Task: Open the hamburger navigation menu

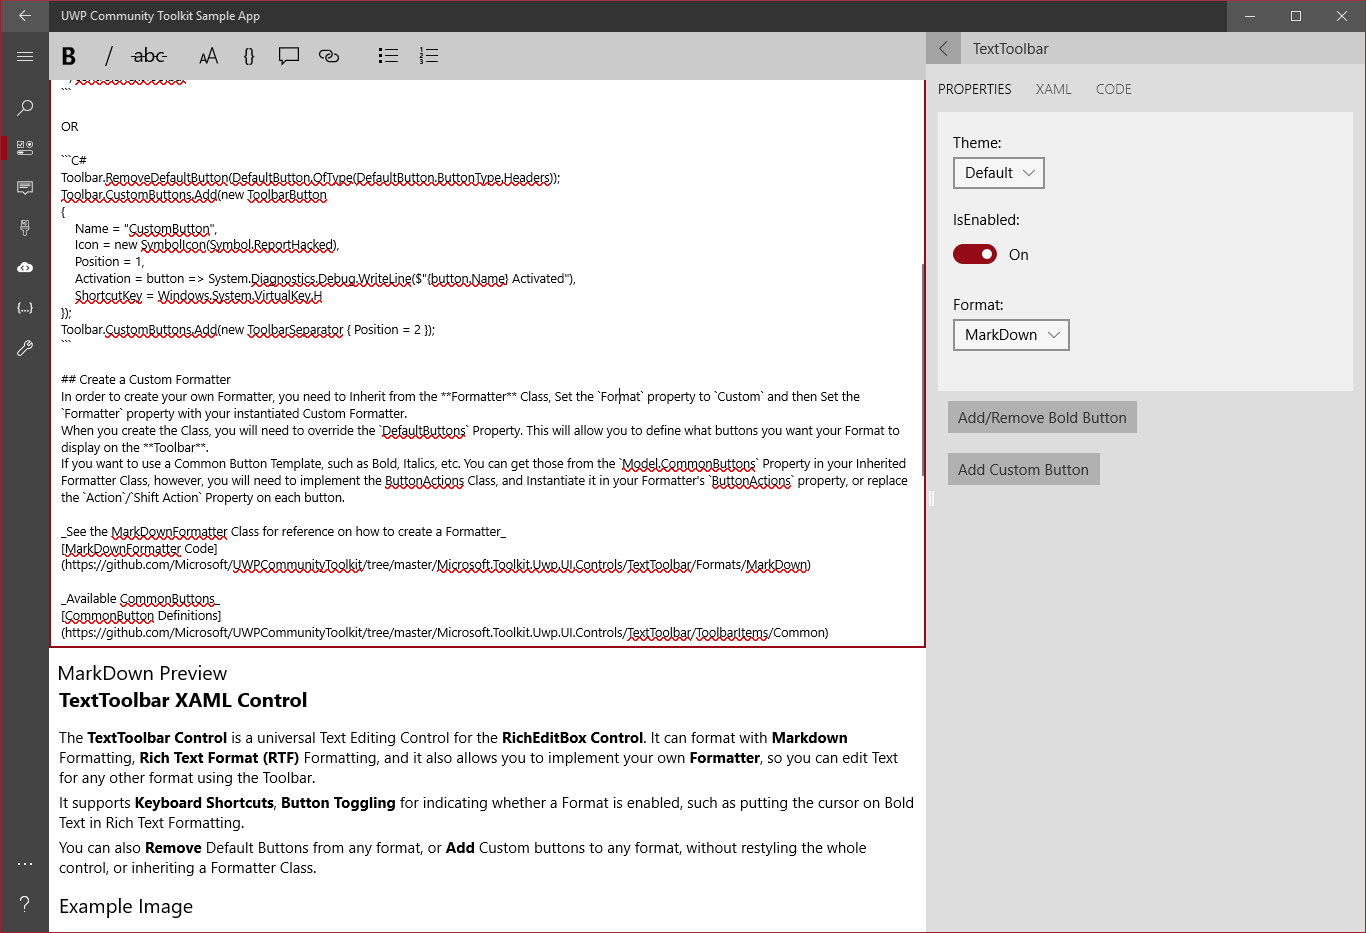Action: coord(25,56)
